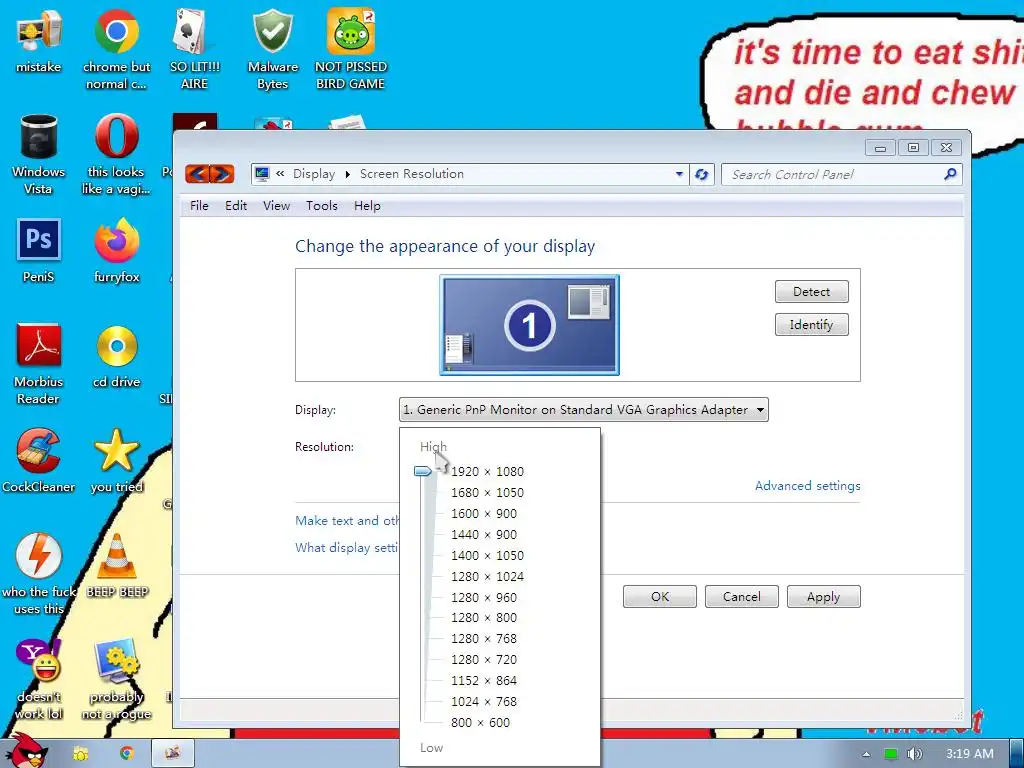
Task: Open the Edit menu
Action: [x=236, y=206]
